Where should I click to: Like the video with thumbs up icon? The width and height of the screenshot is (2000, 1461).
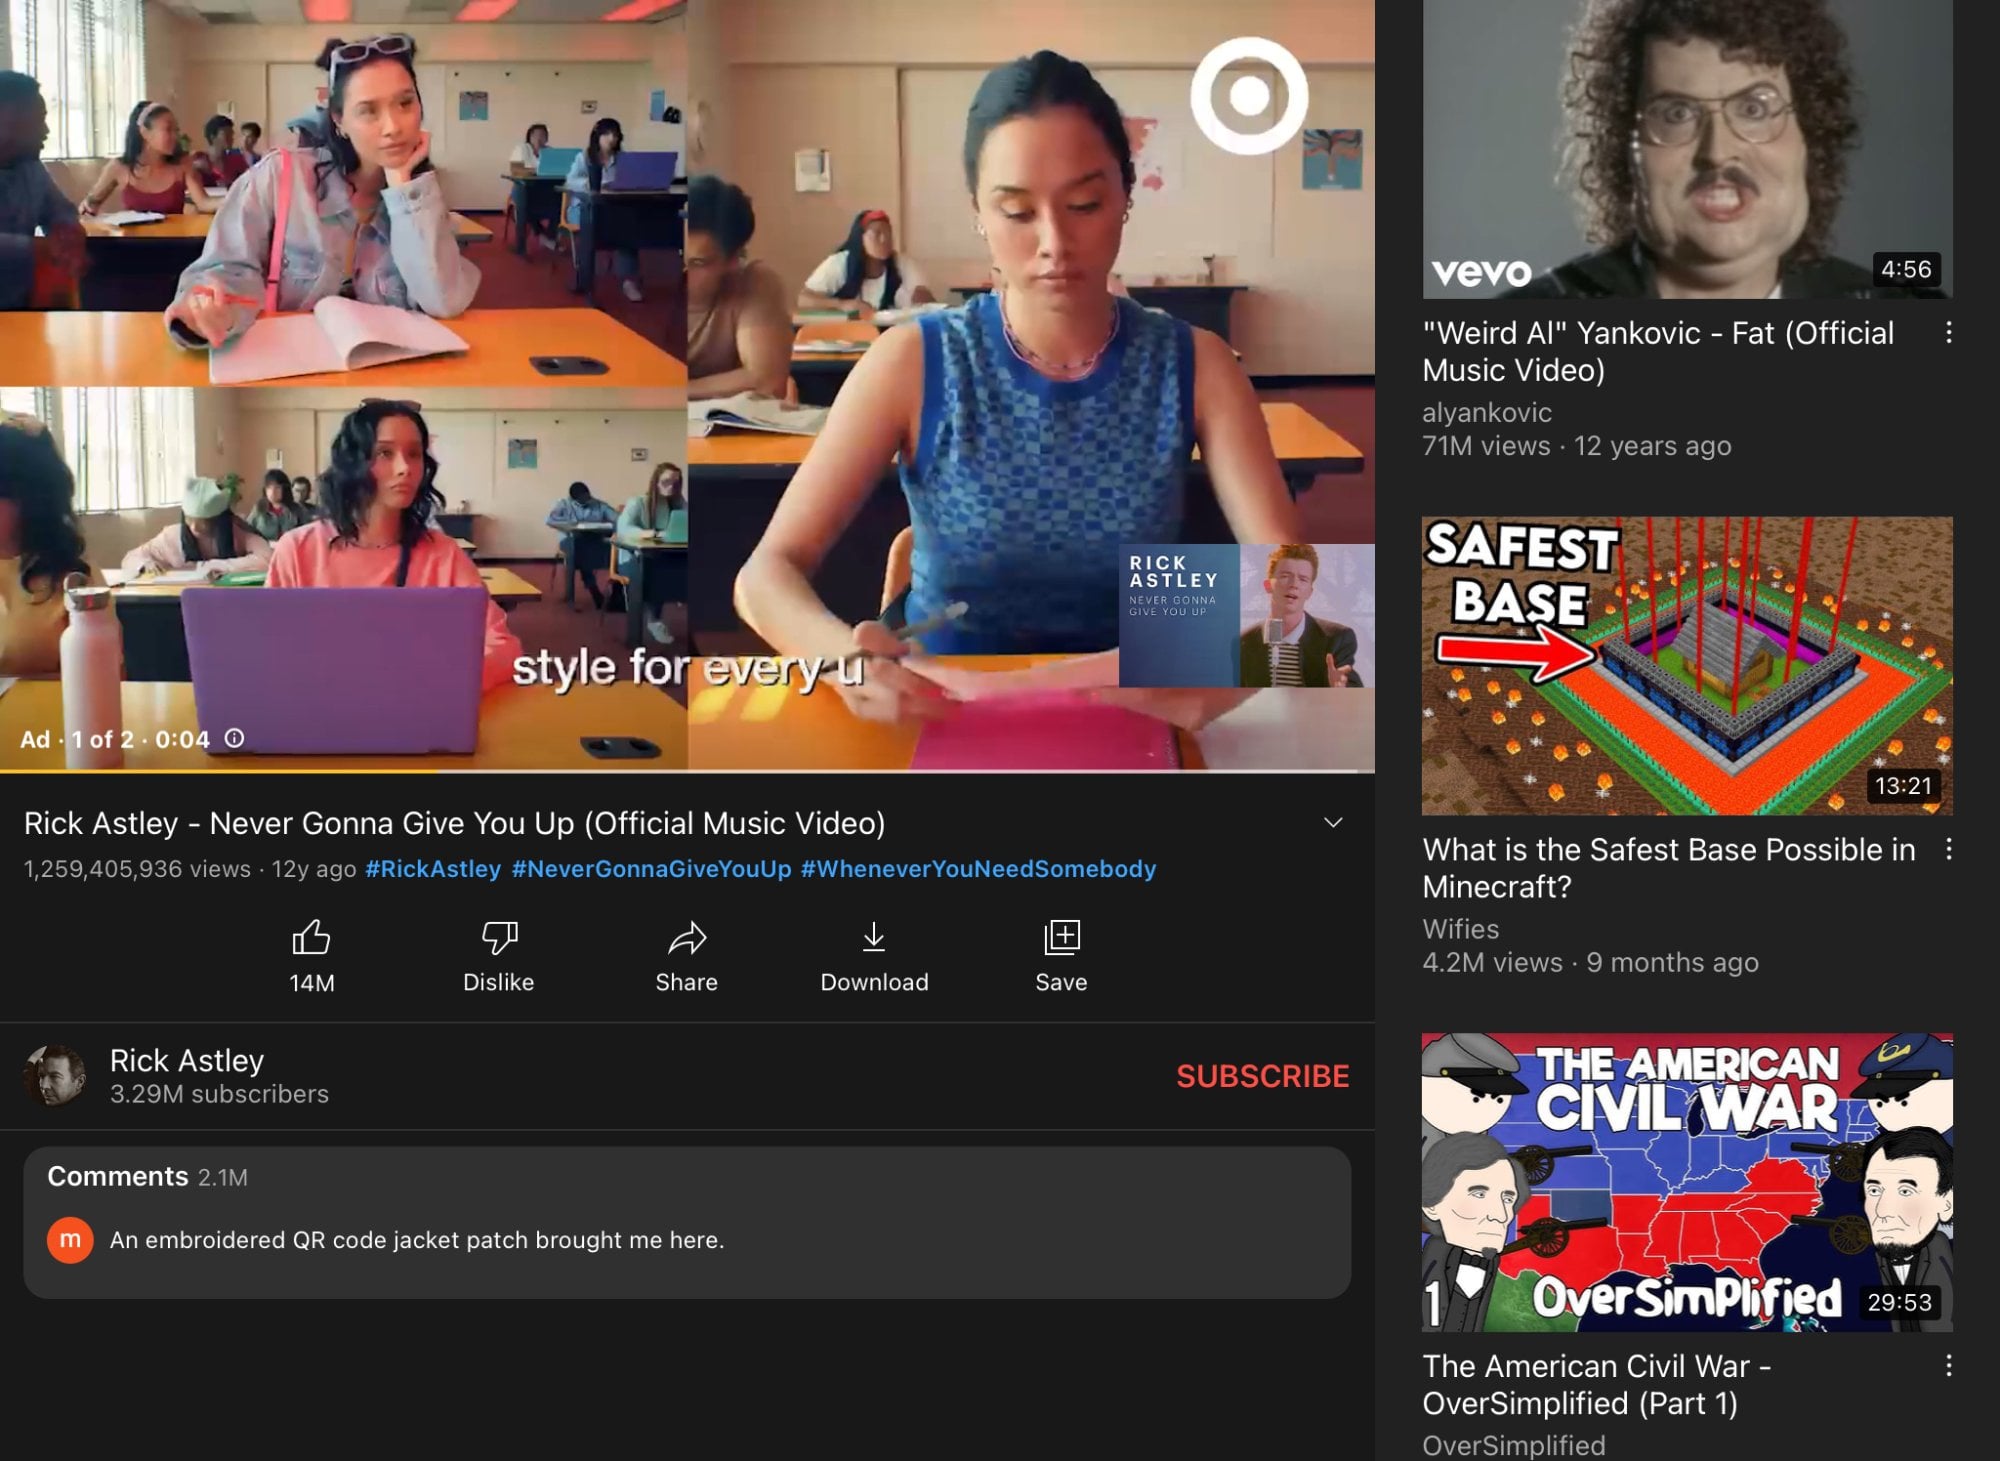pyautogui.click(x=311, y=938)
